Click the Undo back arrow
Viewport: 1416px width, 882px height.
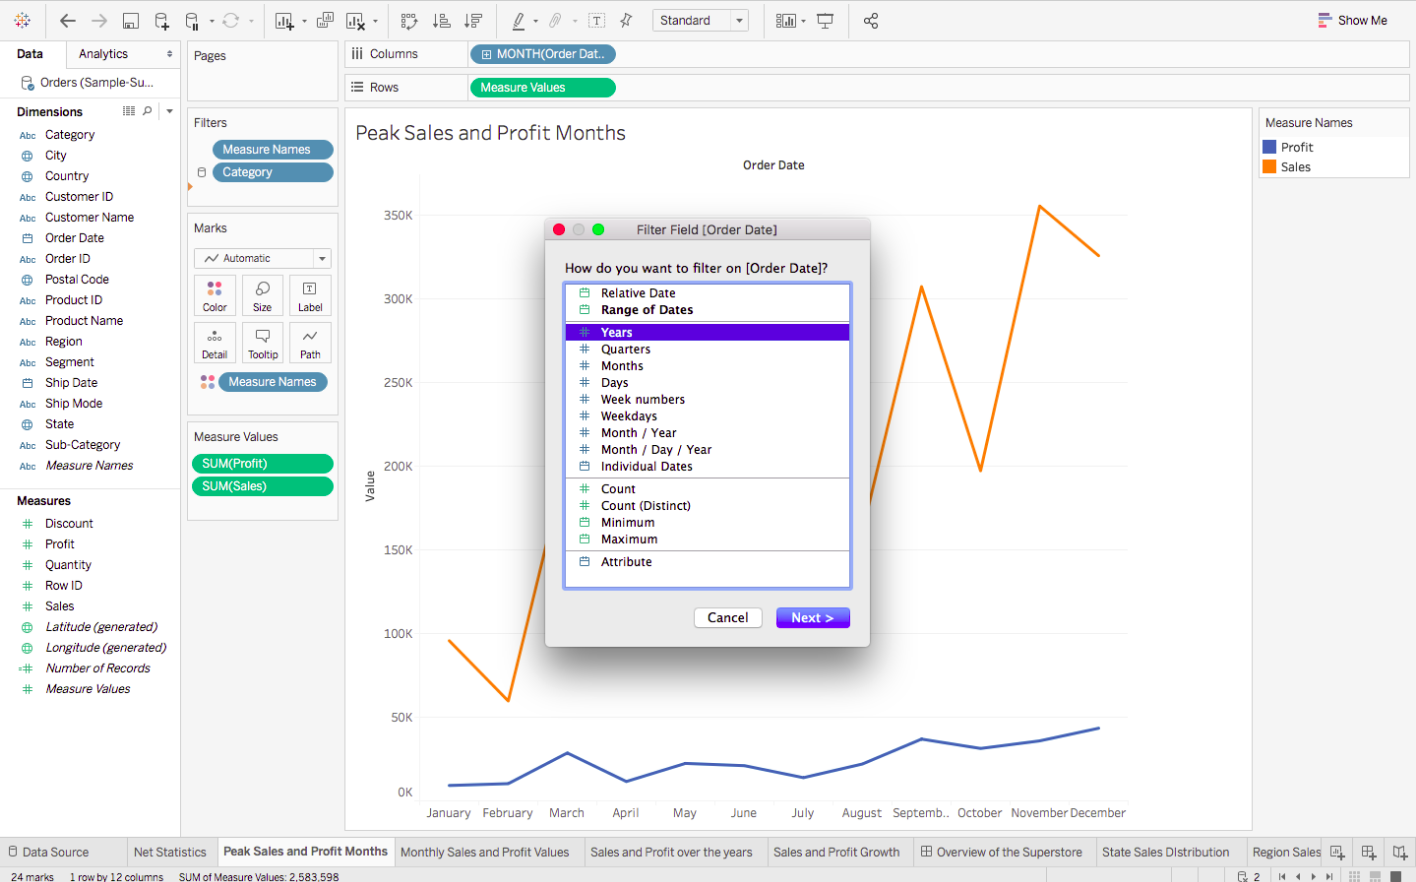click(x=68, y=20)
